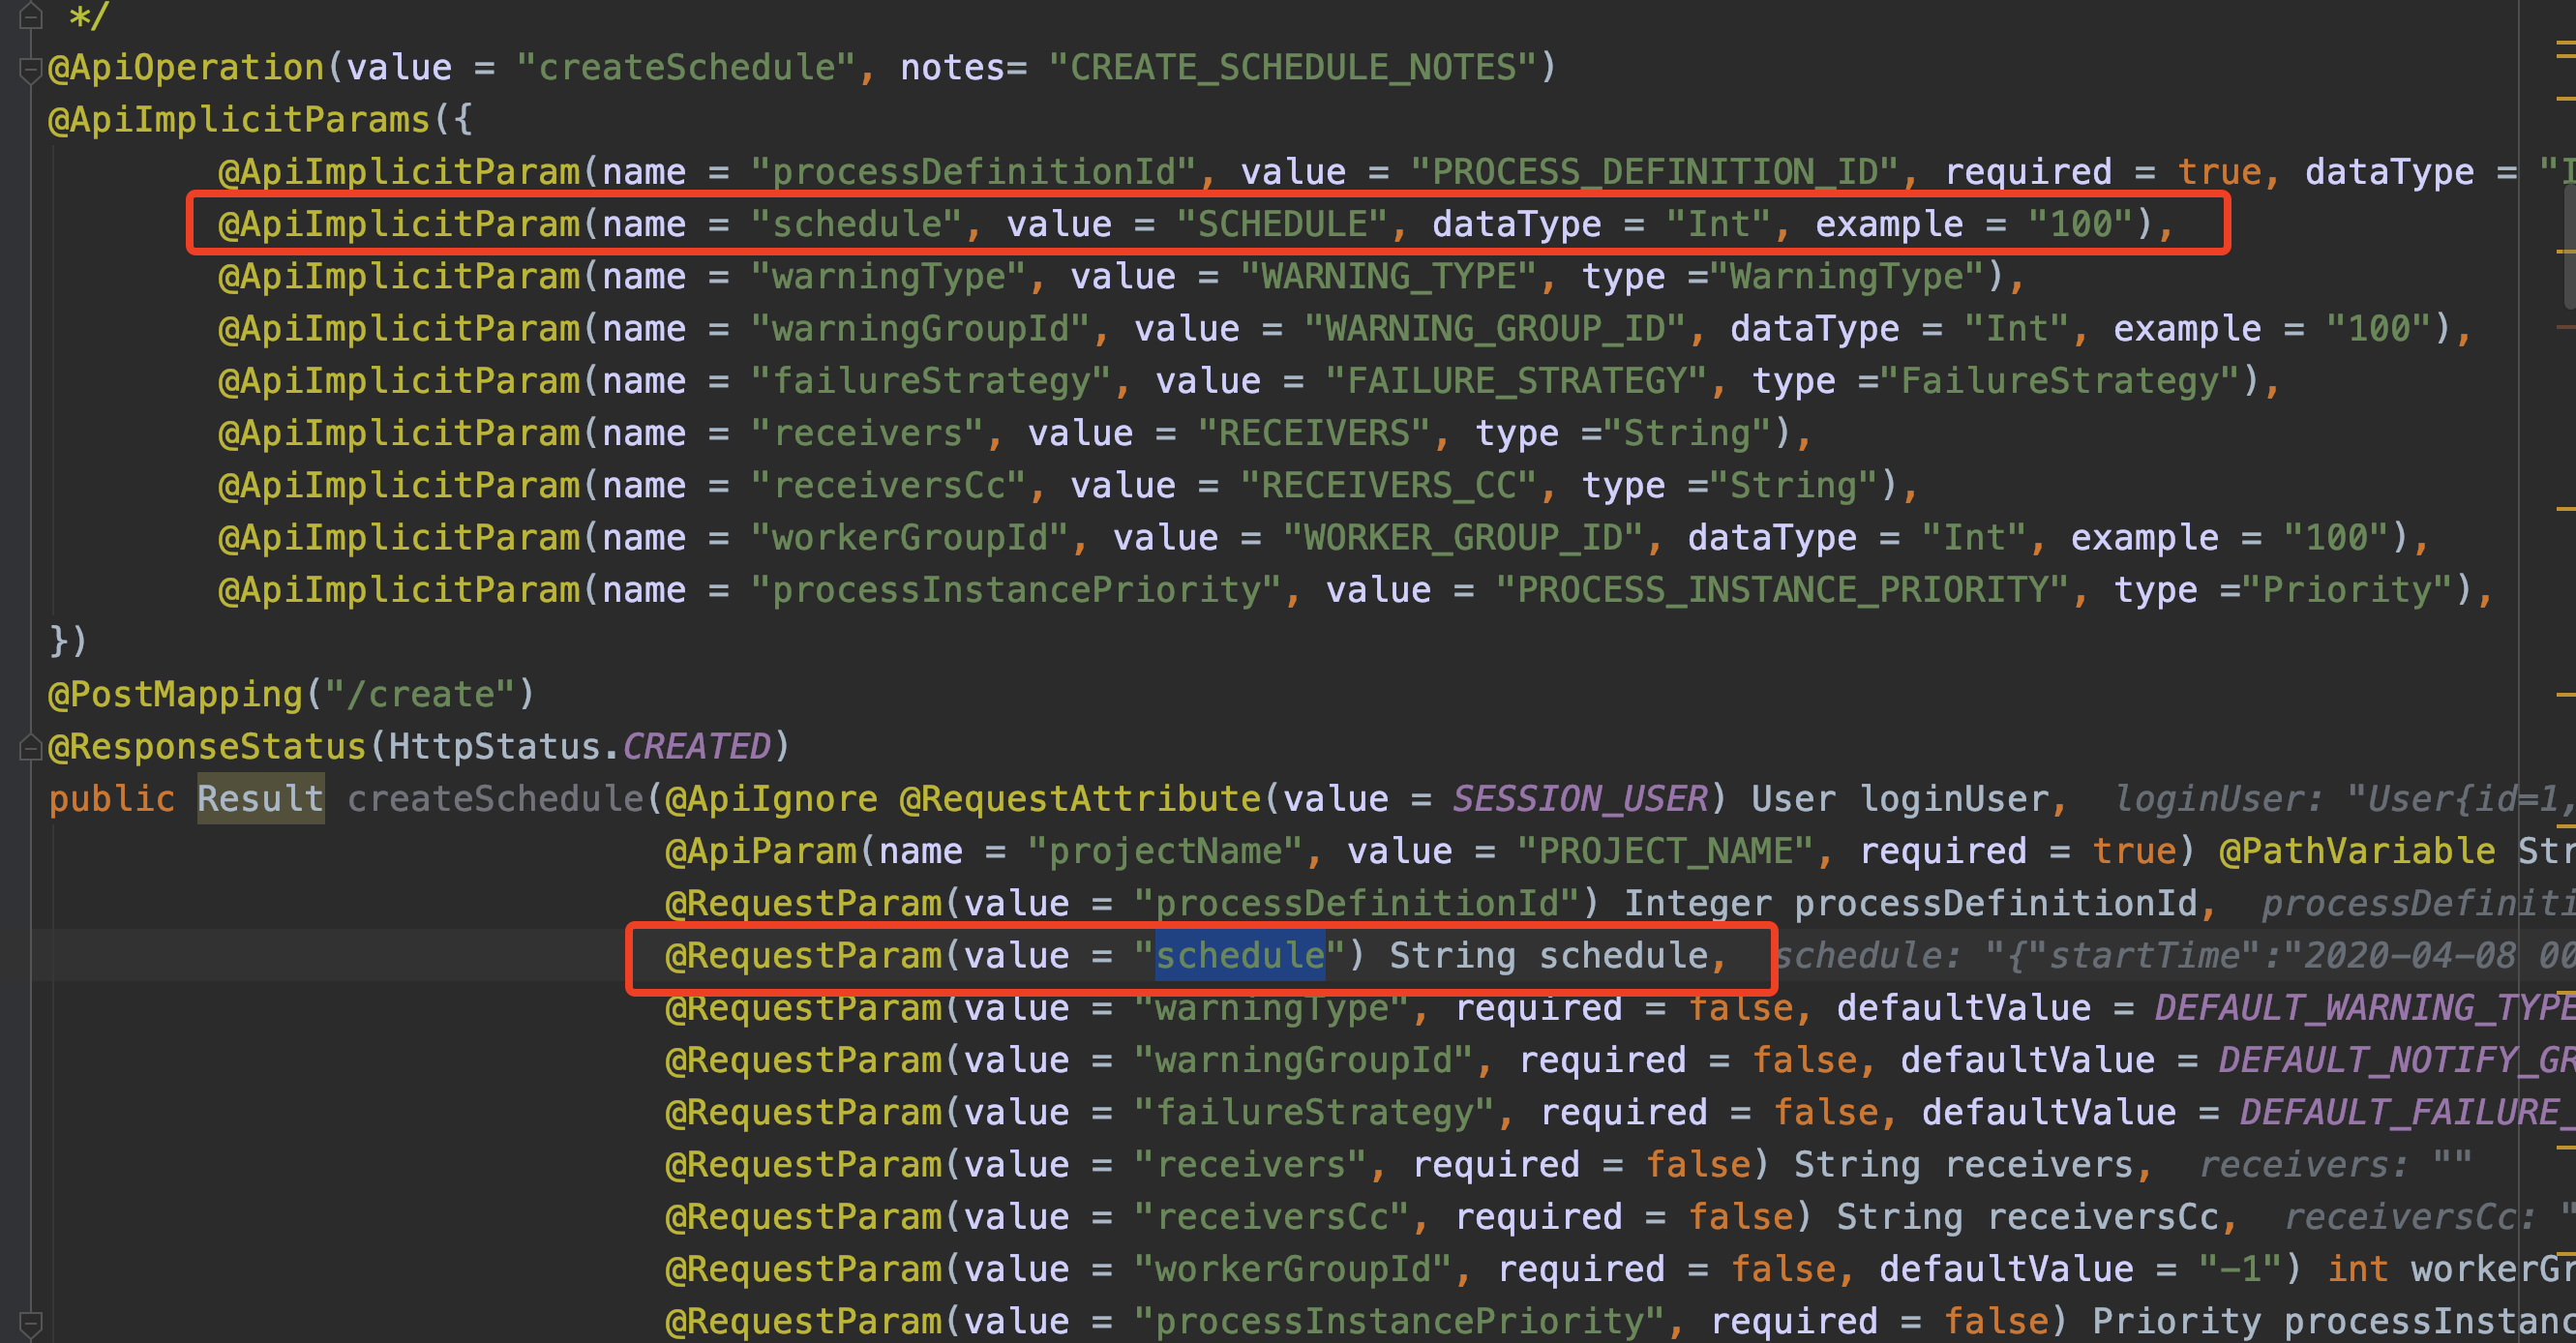The height and width of the screenshot is (1343, 2576).
Task: Click the "-1" default value string
Action: point(2240,1270)
